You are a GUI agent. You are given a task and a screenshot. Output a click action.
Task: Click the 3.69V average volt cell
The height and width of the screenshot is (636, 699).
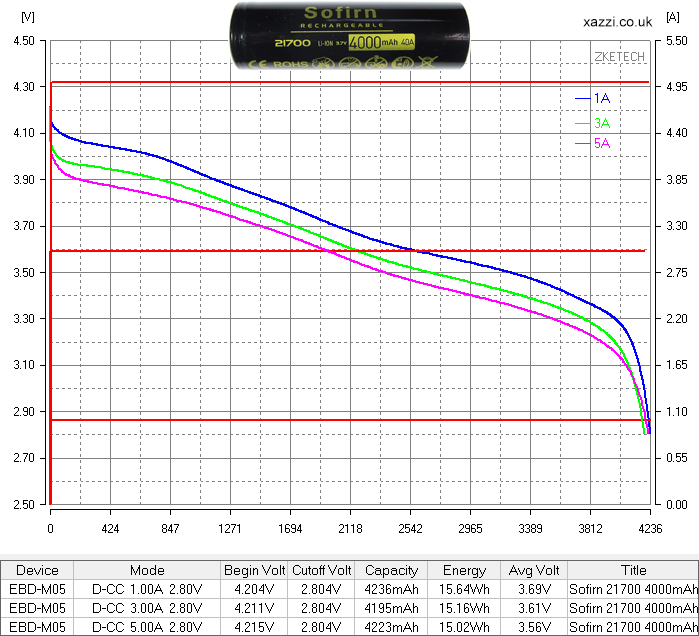[x=534, y=589]
